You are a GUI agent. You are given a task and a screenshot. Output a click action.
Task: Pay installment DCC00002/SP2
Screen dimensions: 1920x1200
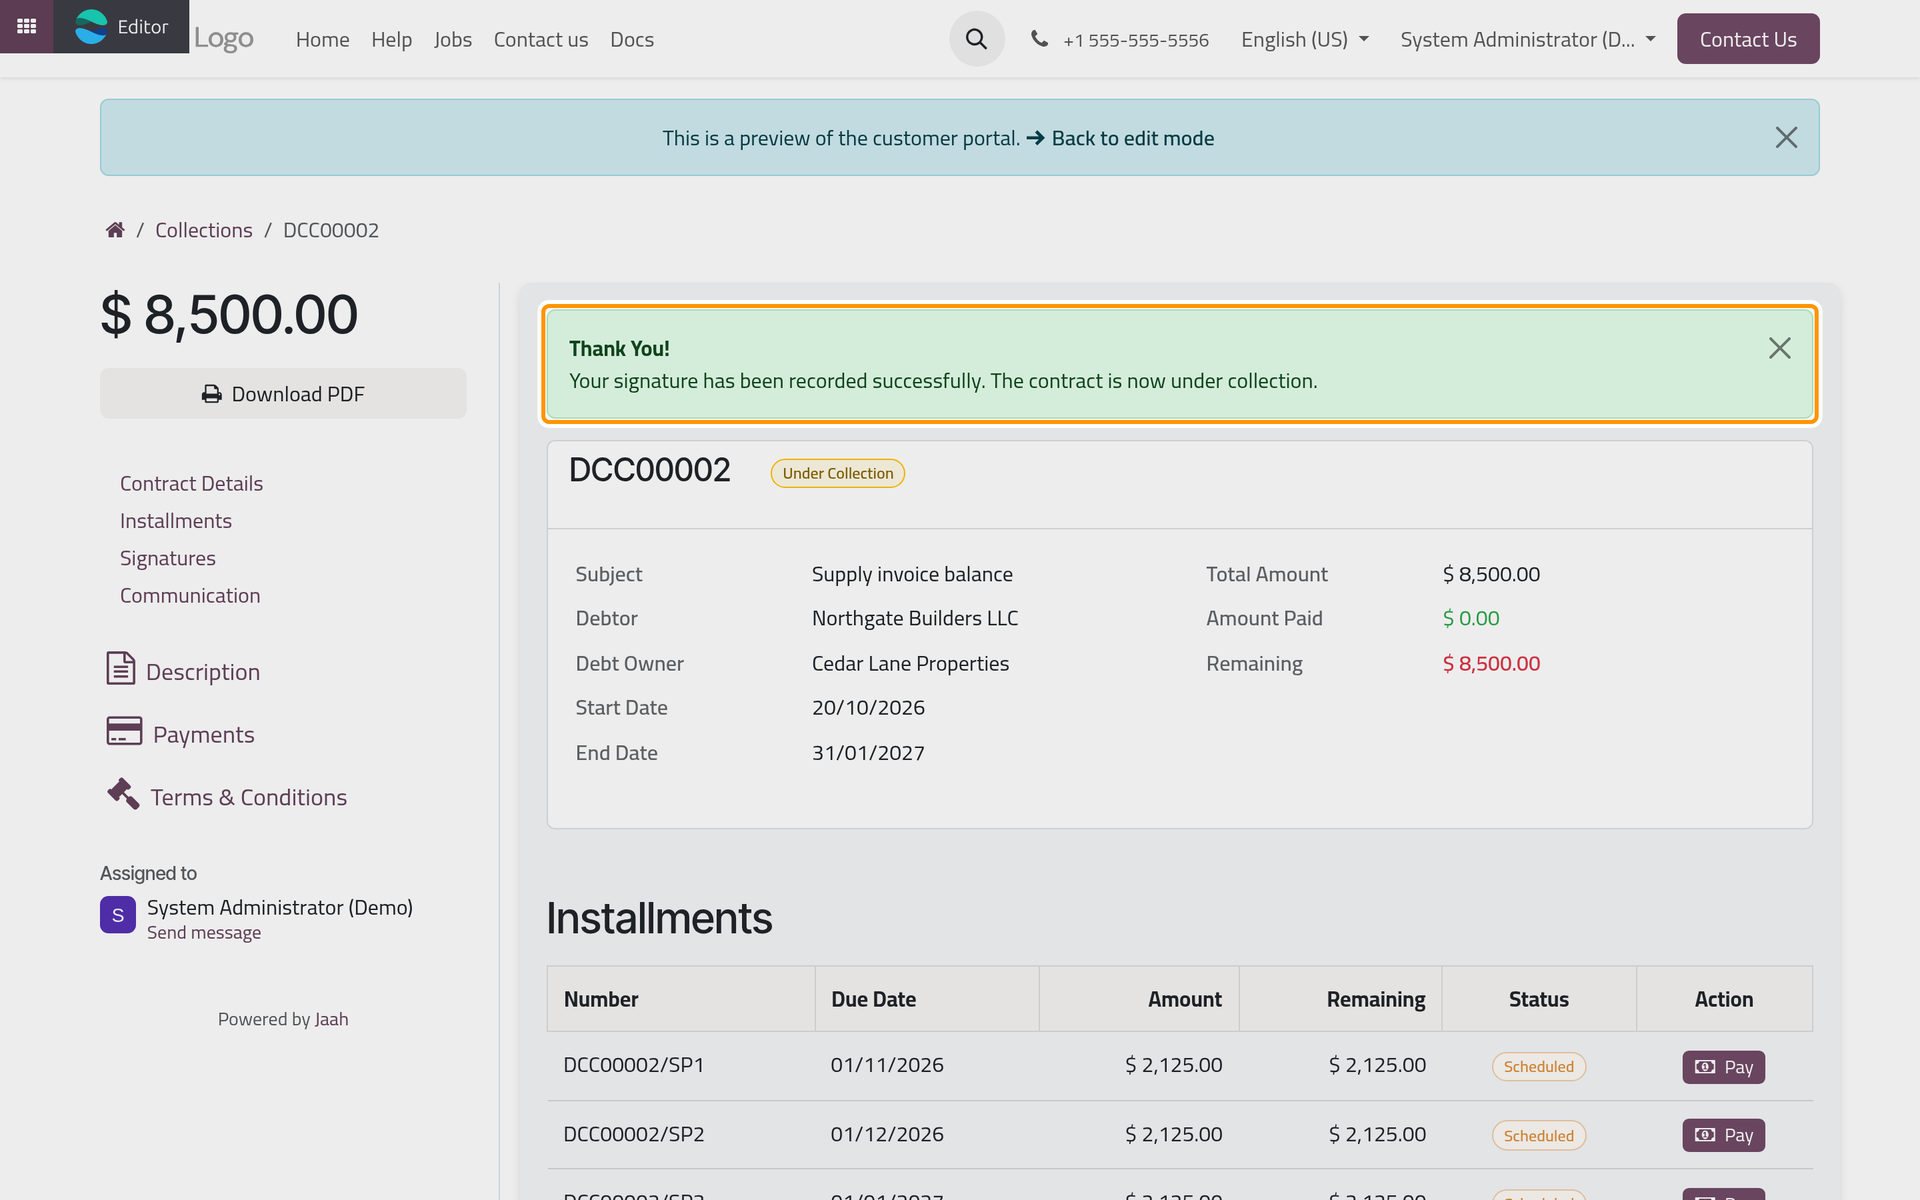(x=1723, y=1135)
